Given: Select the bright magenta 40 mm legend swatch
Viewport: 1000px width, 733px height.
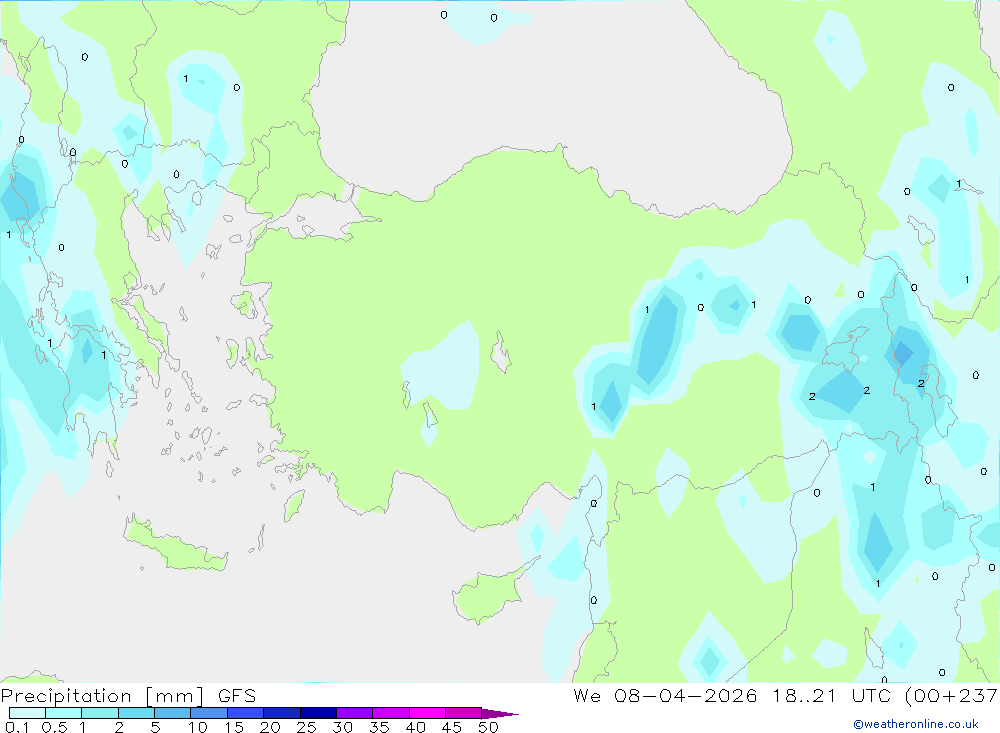Looking at the screenshot, I should point(427,713).
